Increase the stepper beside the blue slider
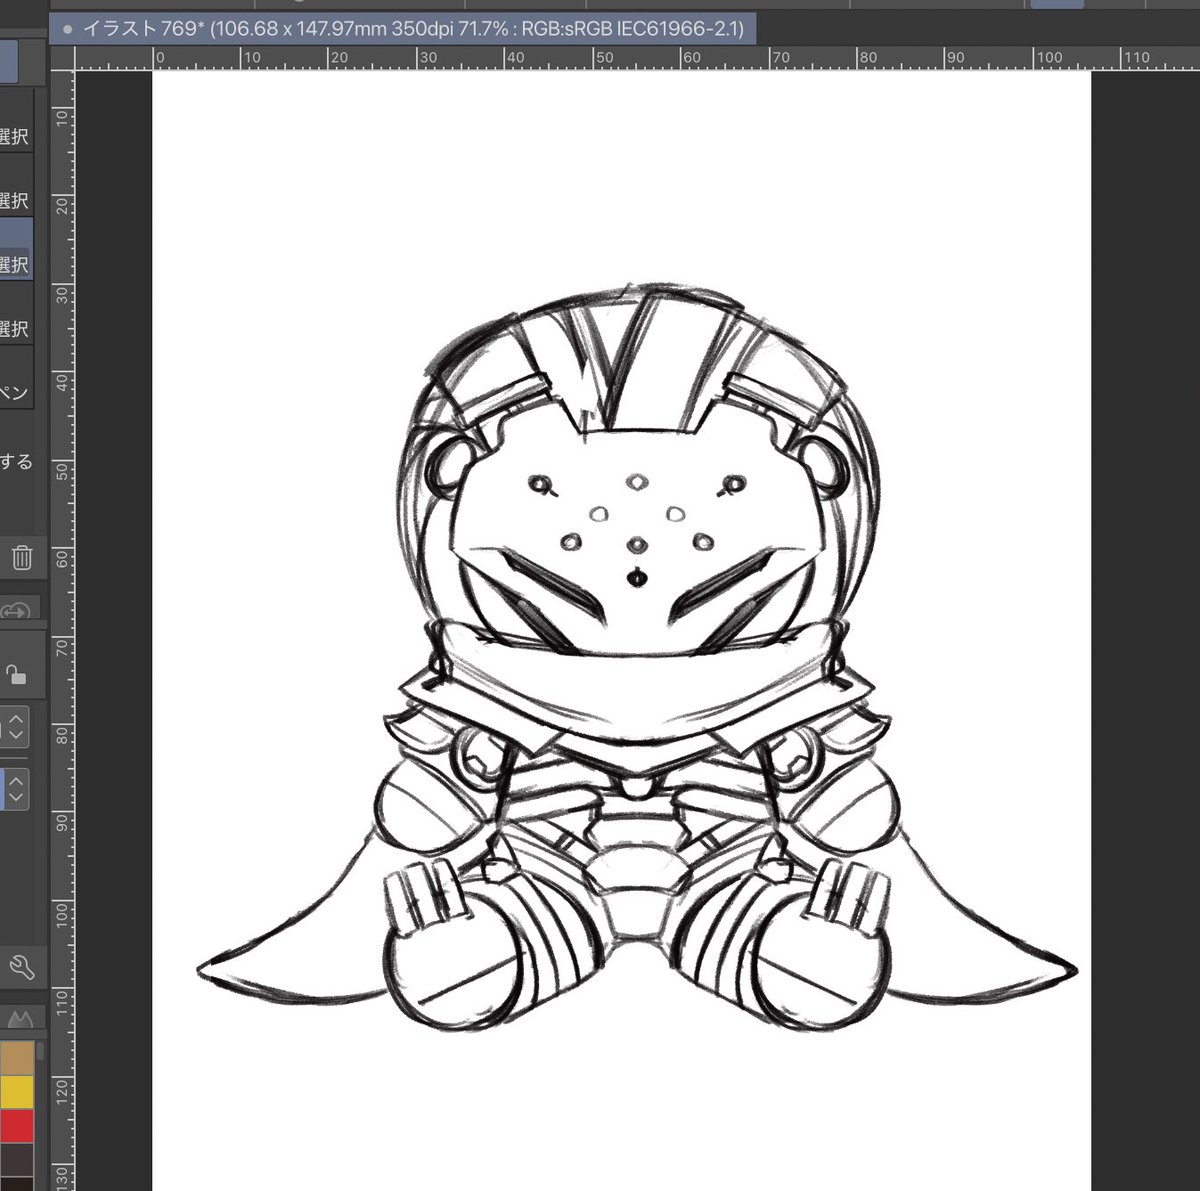 pos(16,780)
